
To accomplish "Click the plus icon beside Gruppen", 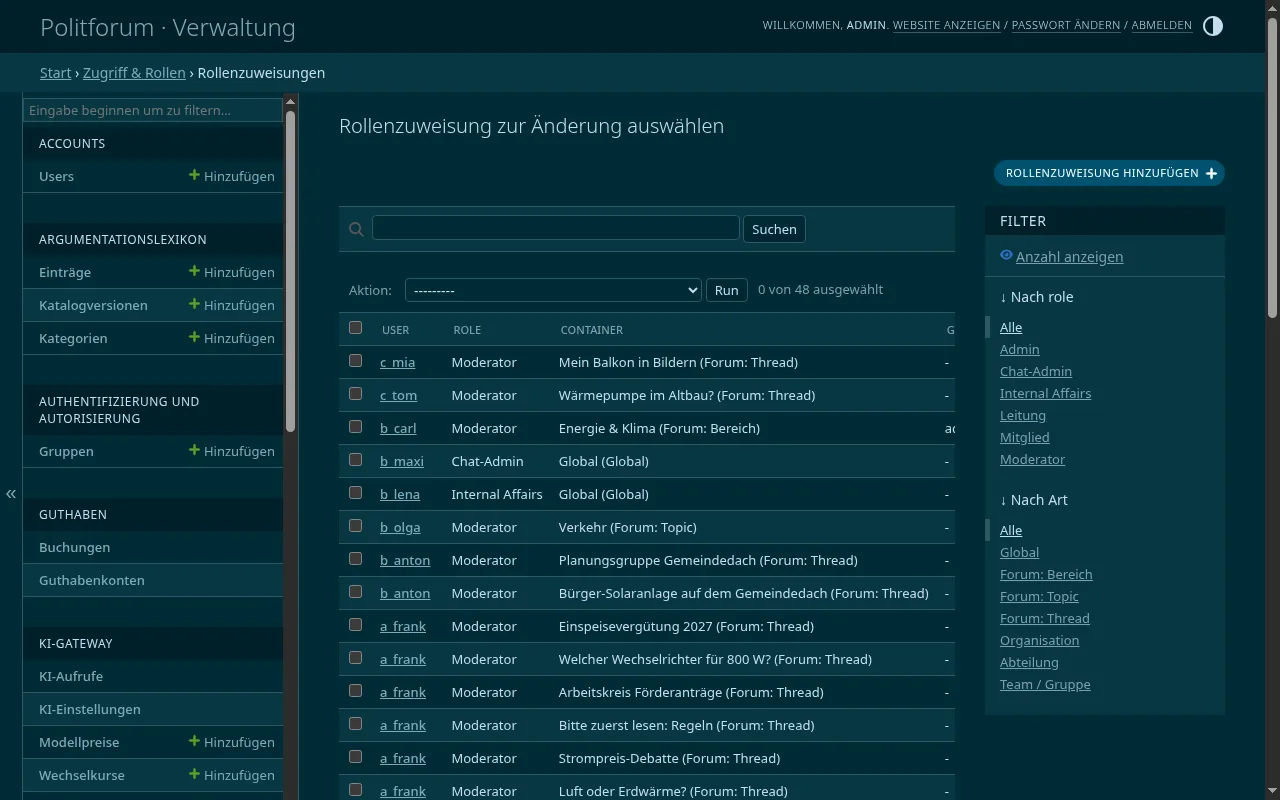I will click(194, 450).
